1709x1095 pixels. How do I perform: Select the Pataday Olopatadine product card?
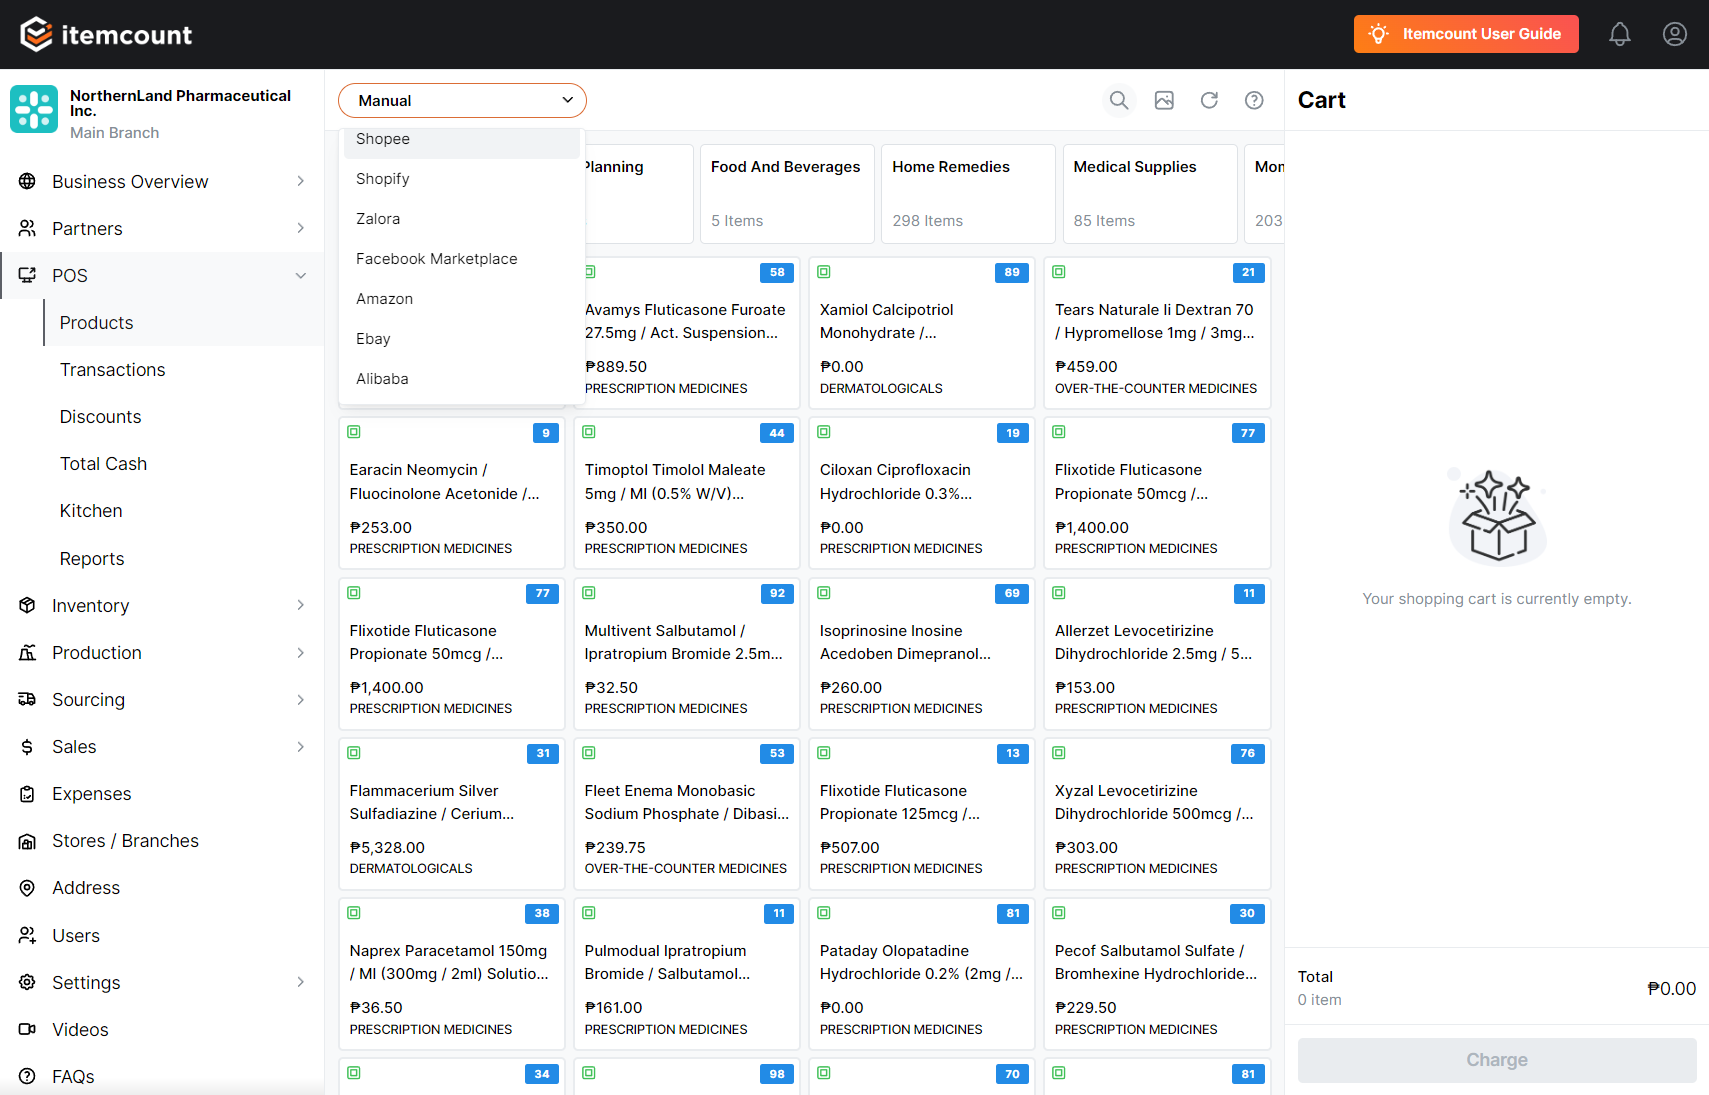pyautogui.click(x=922, y=974)
